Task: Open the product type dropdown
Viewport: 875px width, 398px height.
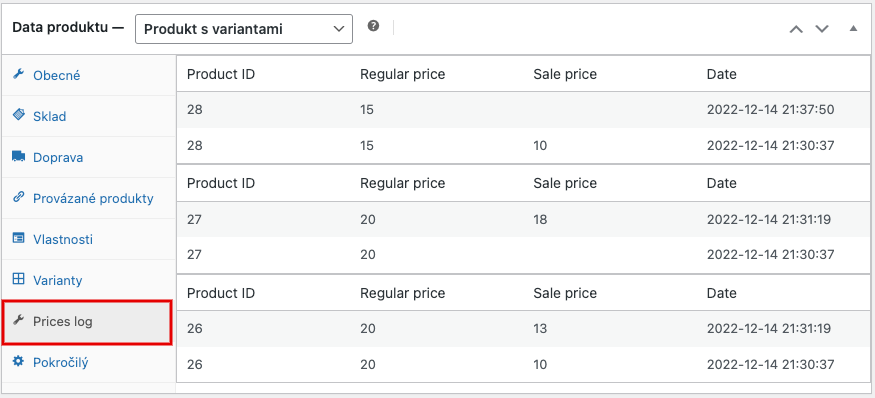Action: point(244,29)
